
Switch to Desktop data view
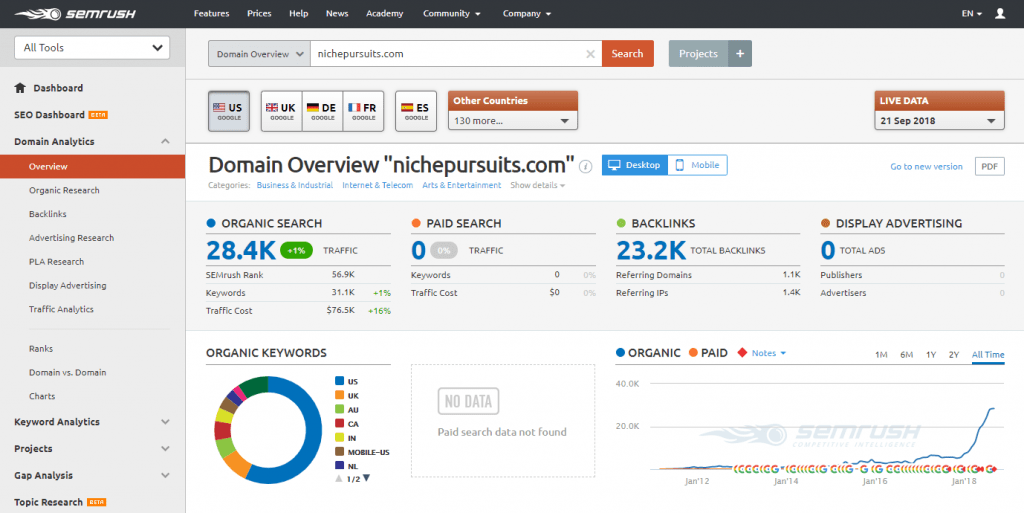pyautogui.click(x=635, y=165)
